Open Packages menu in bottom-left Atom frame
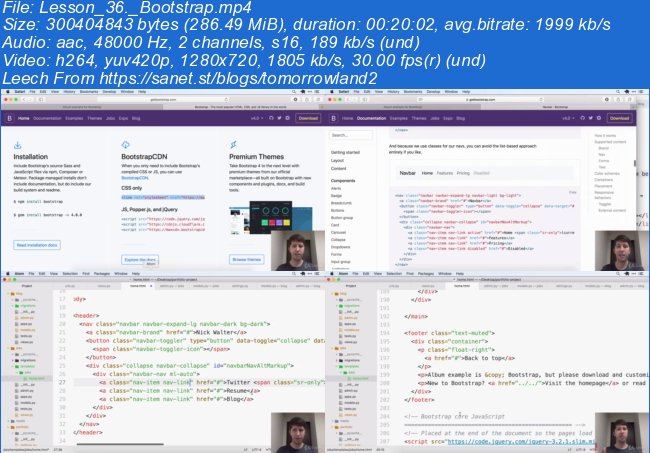This screenshot has height=453, width=650. (102, 274)
